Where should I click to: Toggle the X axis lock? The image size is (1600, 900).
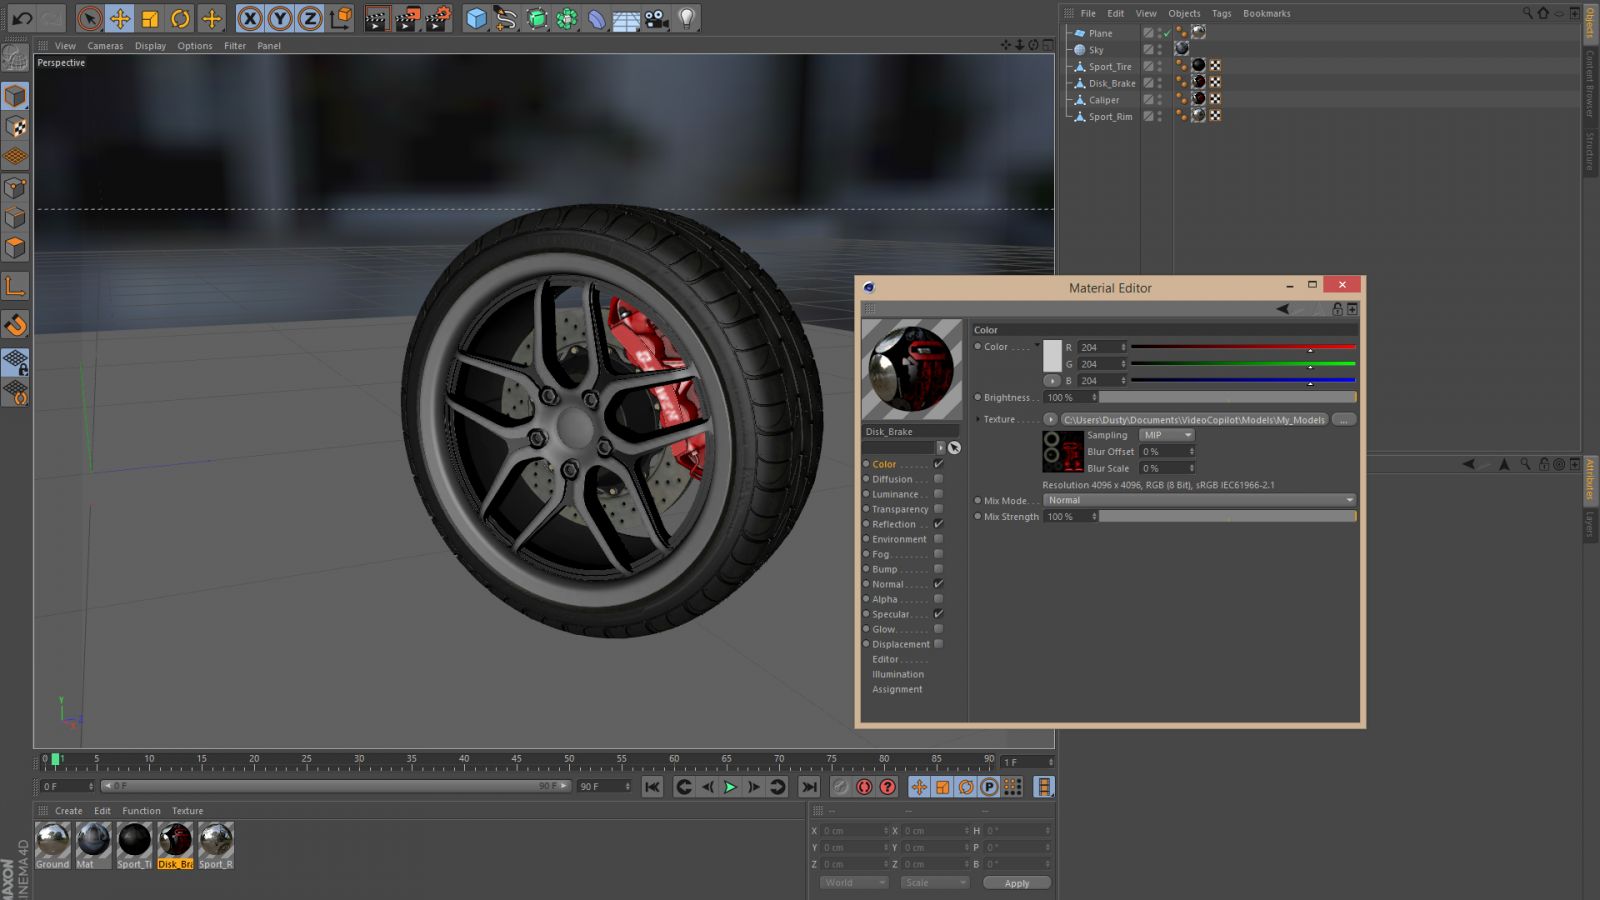coord(250,18)
